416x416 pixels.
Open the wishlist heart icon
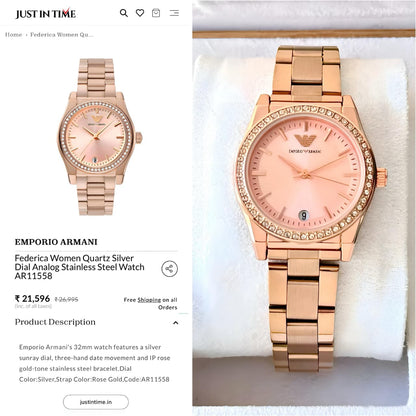[140, 13]
